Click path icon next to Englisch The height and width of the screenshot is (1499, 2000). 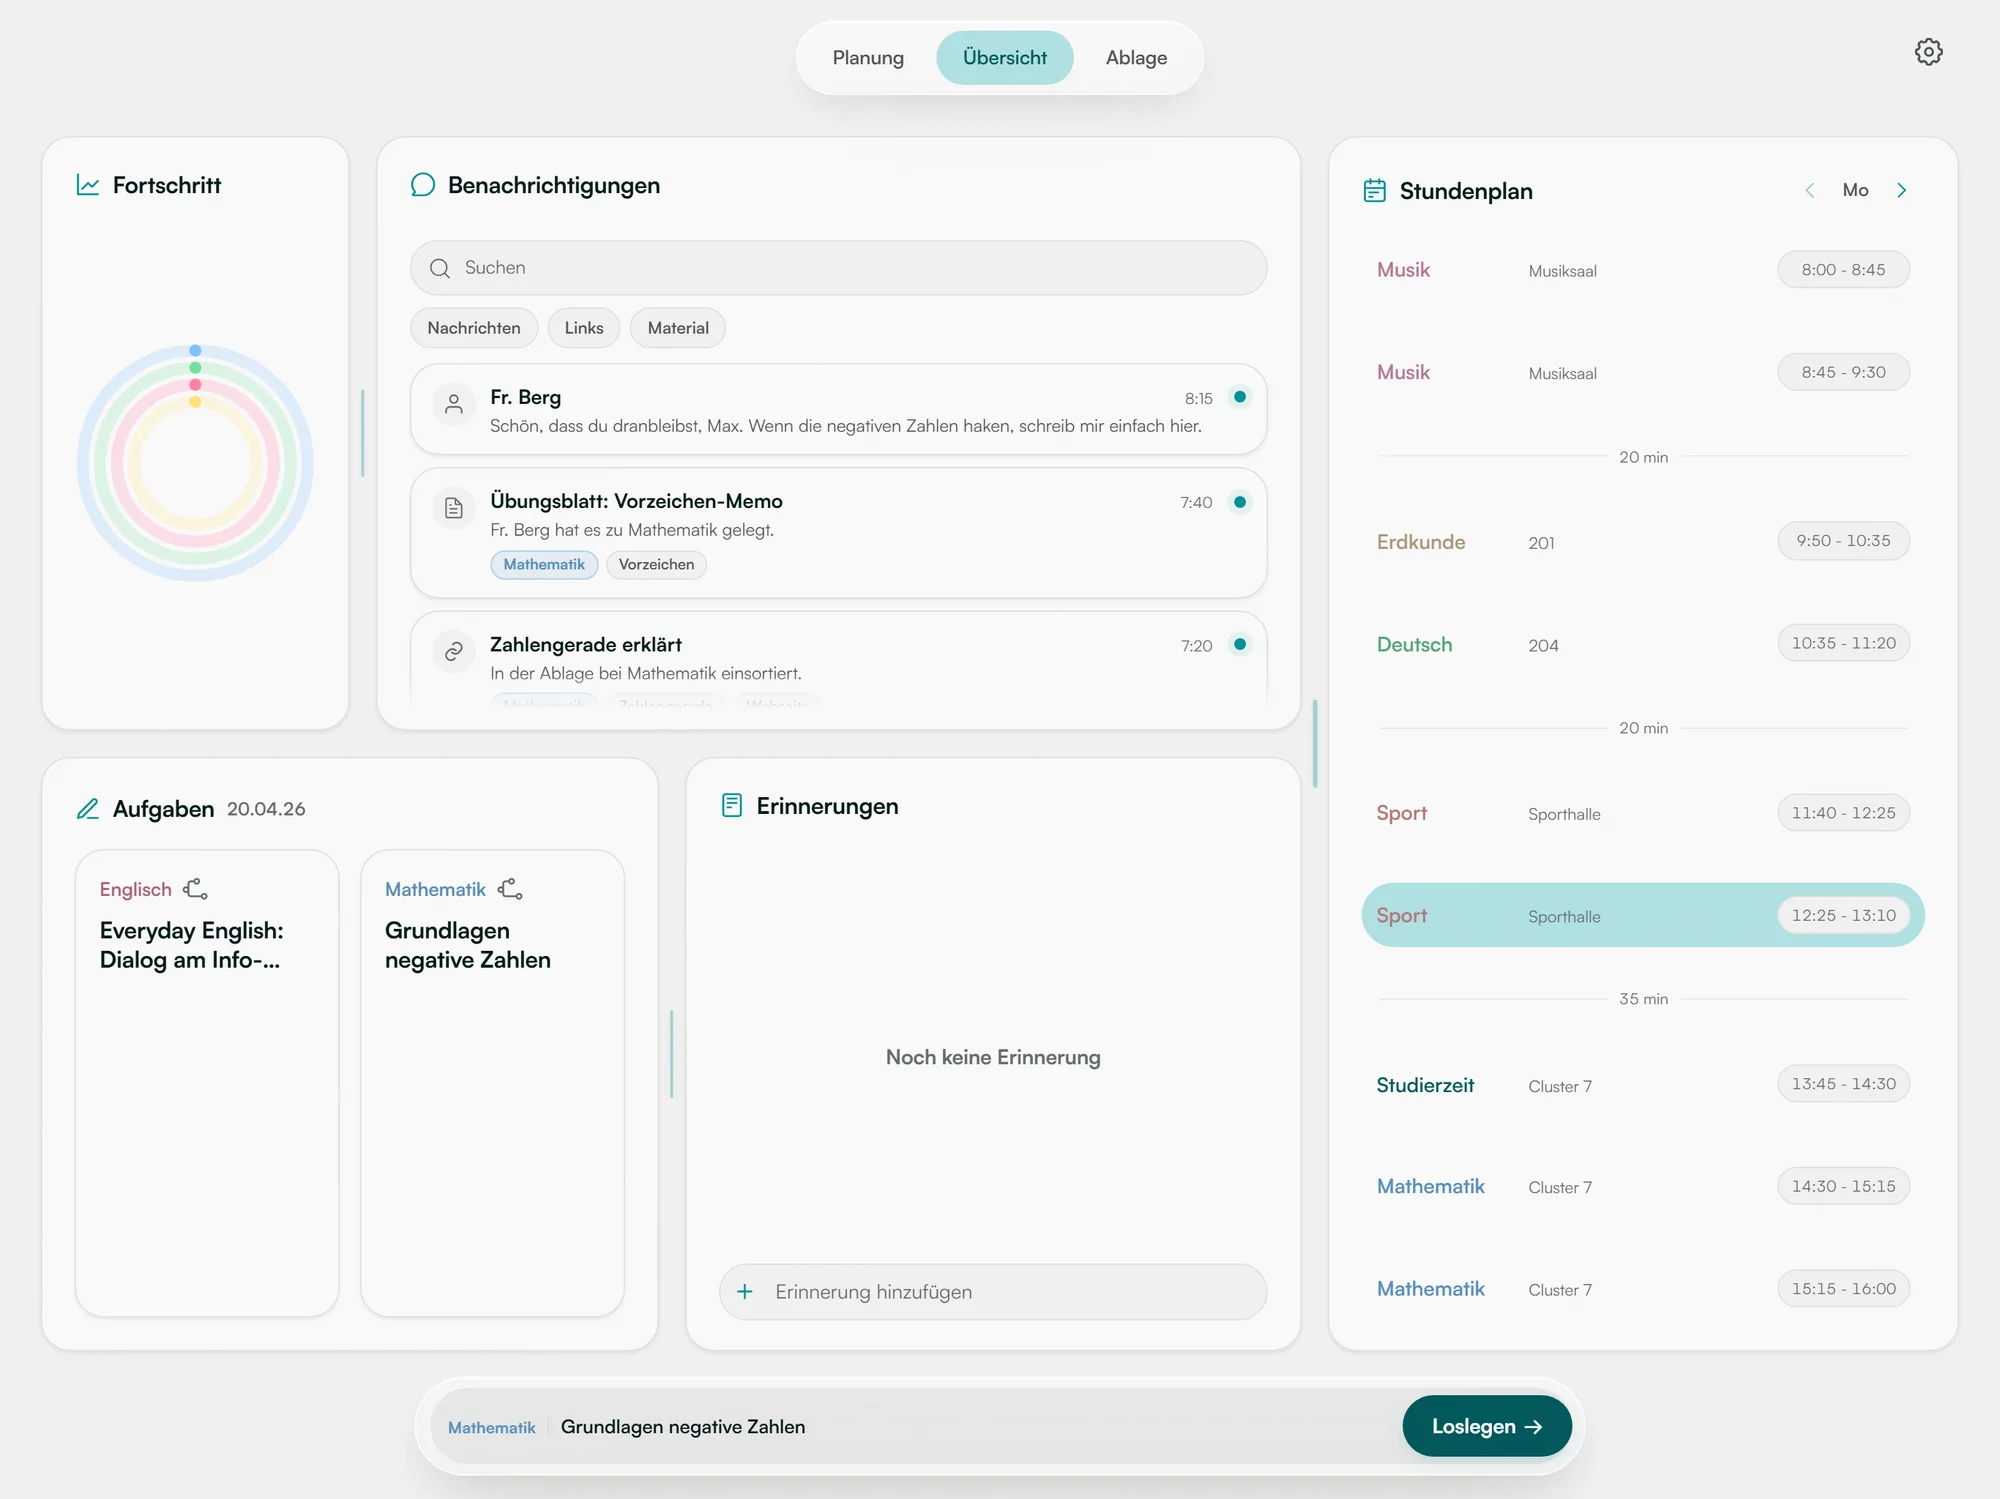tap(195, 888)
